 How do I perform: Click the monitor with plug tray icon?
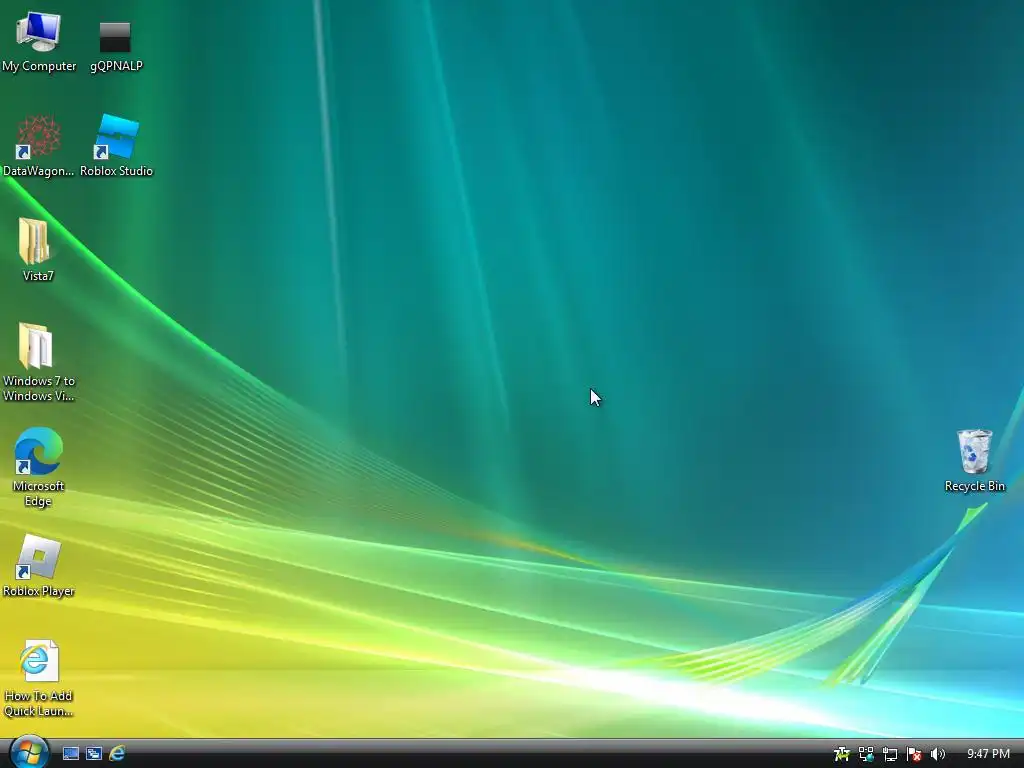click(x=889, y=754)
